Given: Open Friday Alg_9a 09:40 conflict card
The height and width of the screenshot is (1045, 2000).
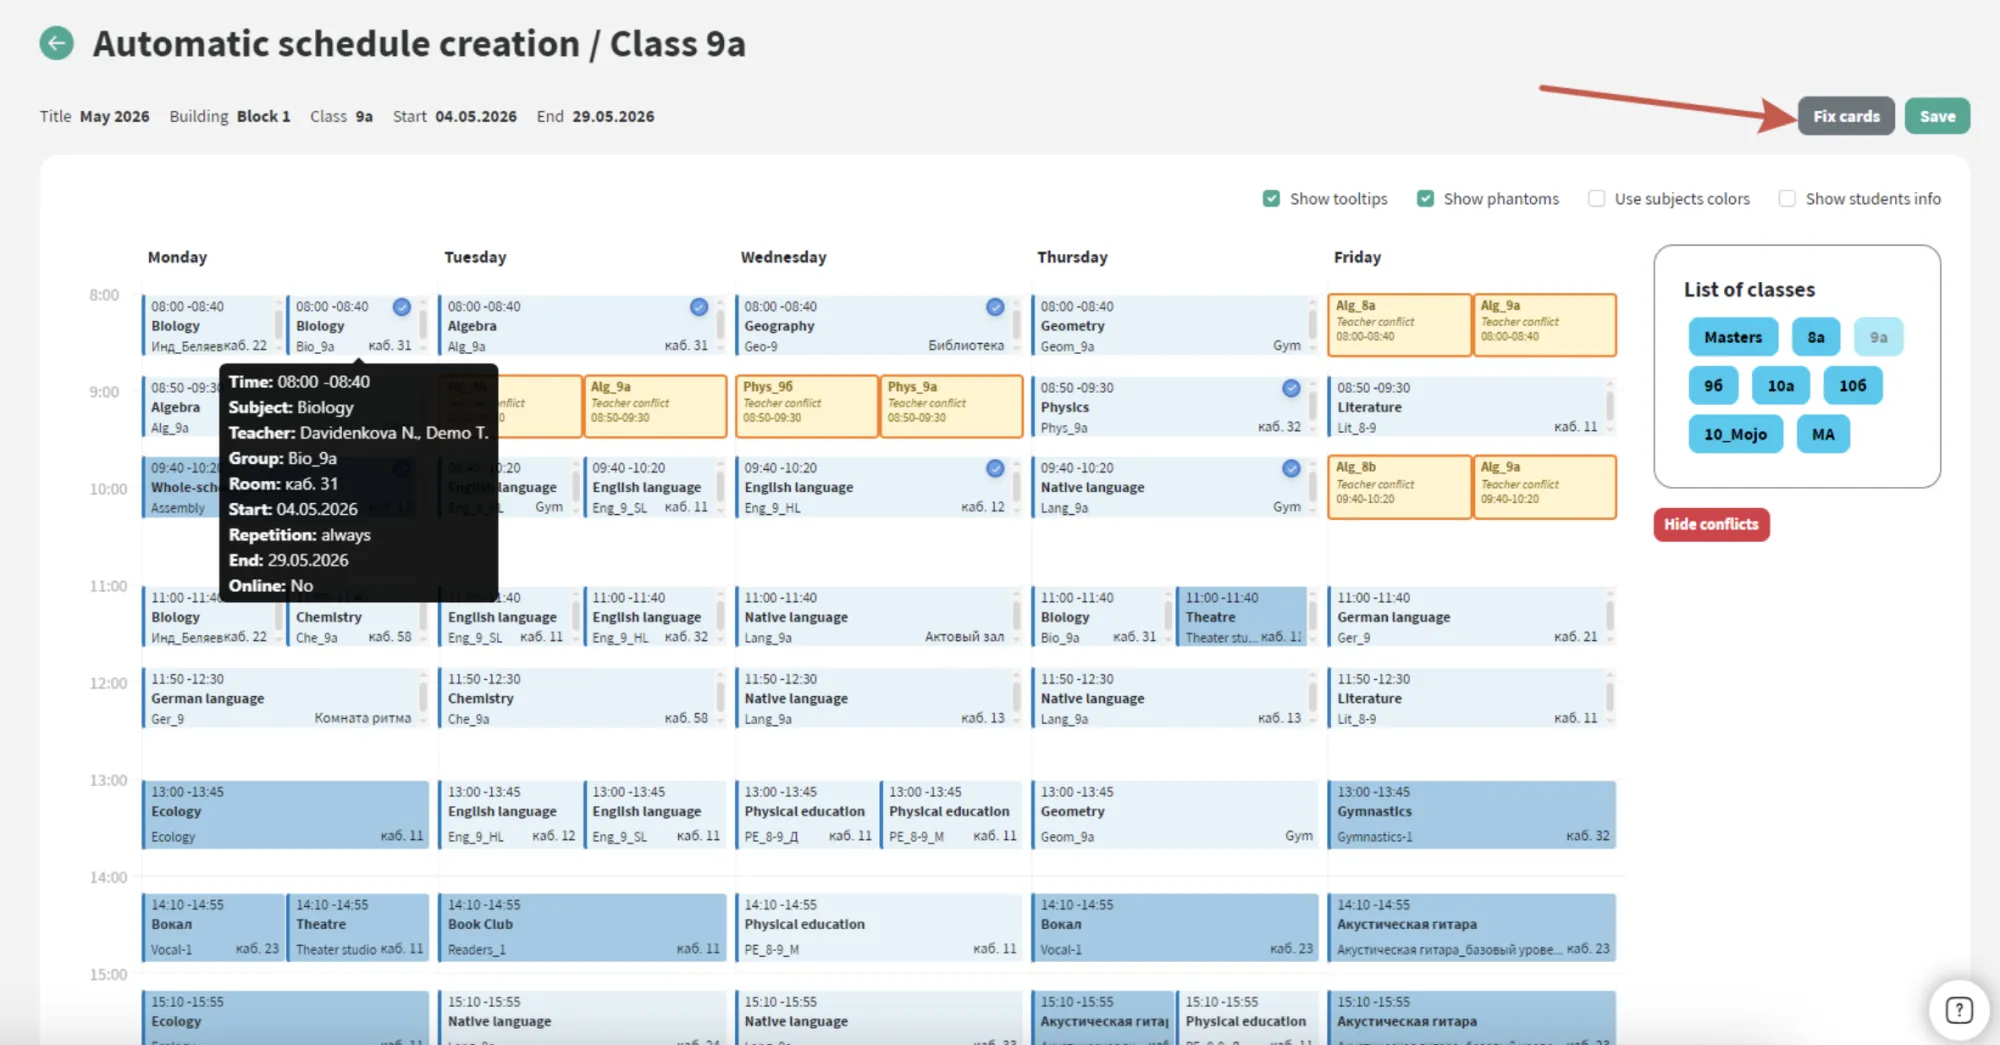Looking at the screenshot, I should pyautogui.click(x=1544, y=487).
